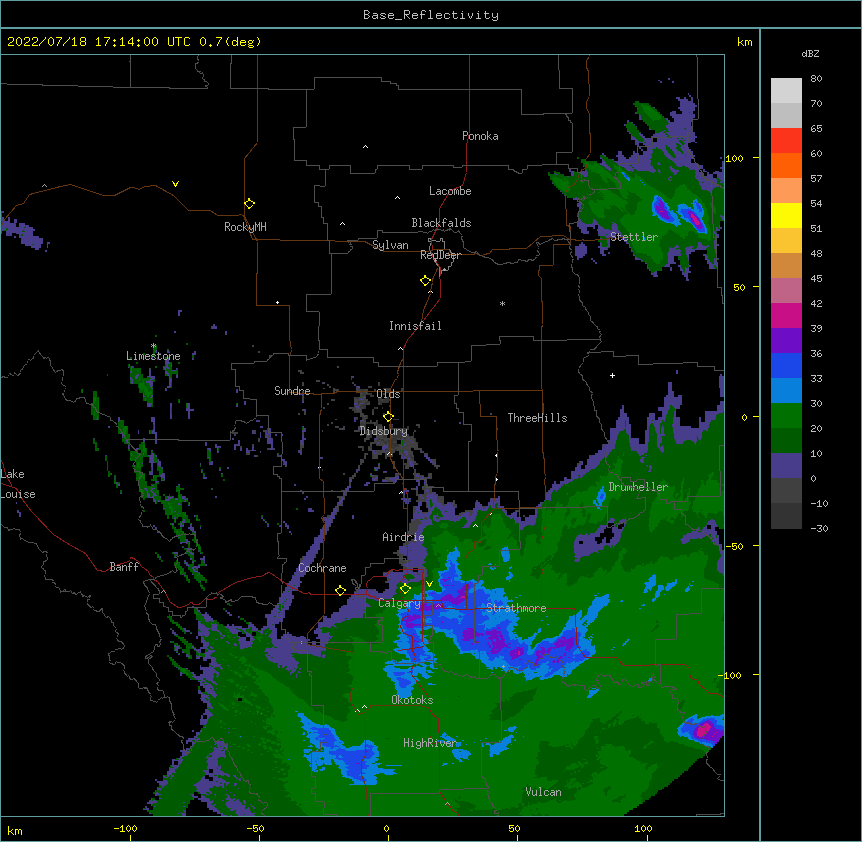The height and width of the screenshot is (842, 862).
Task: Click the 80 dBZ legend value
Action: [x=816, y=79]
